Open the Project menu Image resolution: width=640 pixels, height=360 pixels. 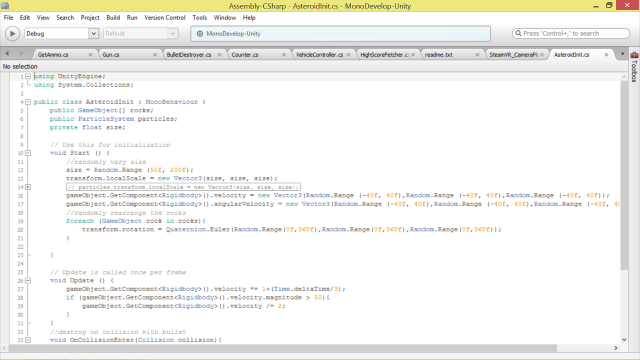90,18
